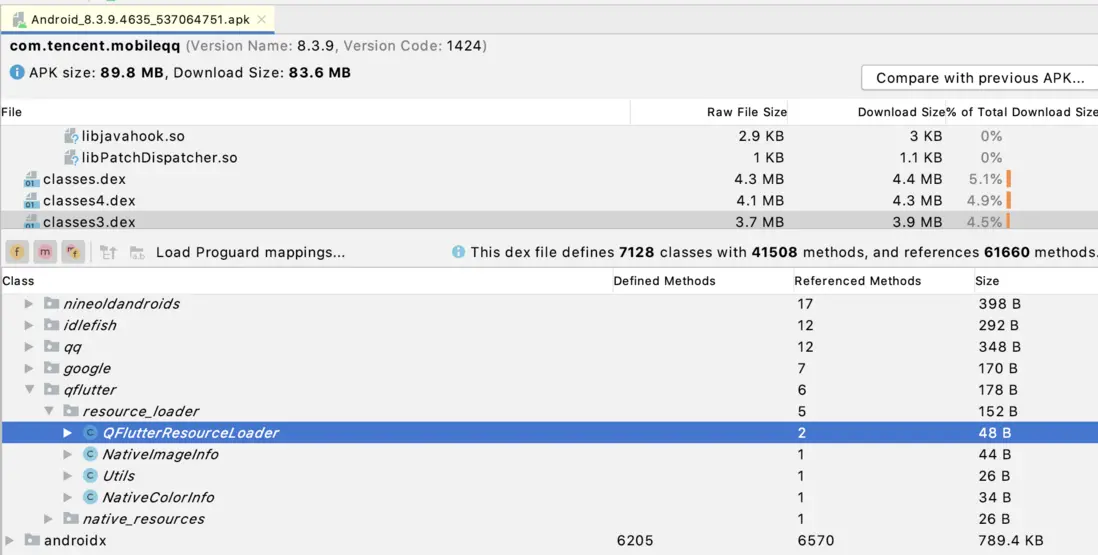1098x555 pixels.
Task: Sort by Class column header
Action: pyautogui.click(x=306, y=281)
